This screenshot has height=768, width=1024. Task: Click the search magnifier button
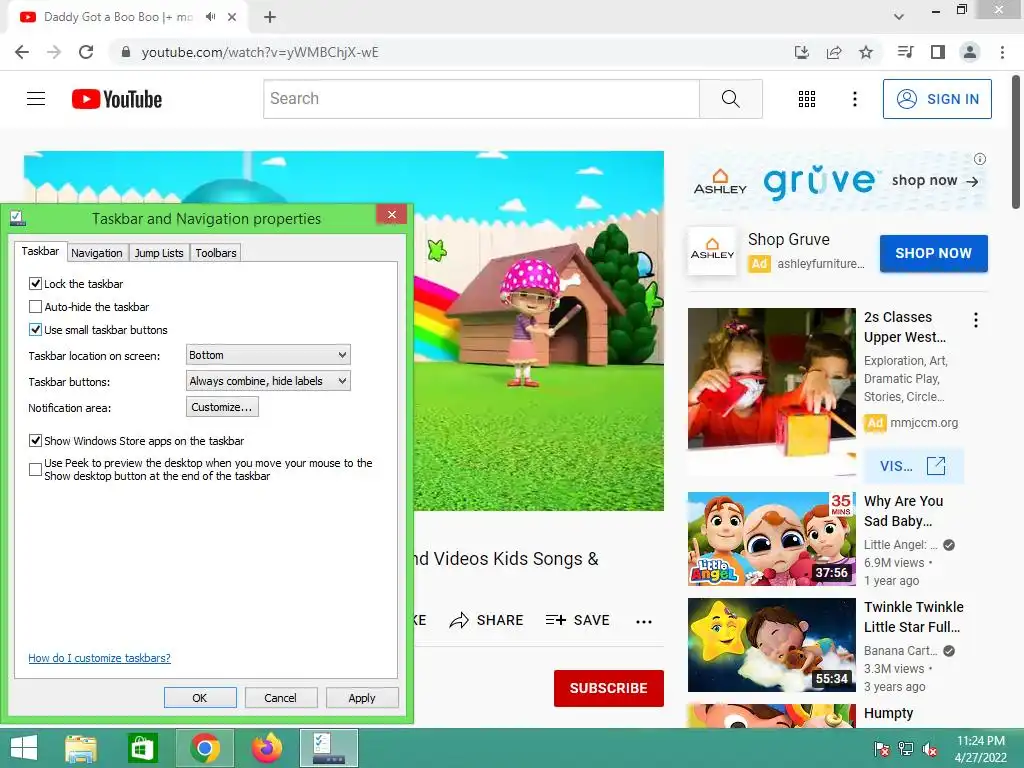click(x=730, y=99)
